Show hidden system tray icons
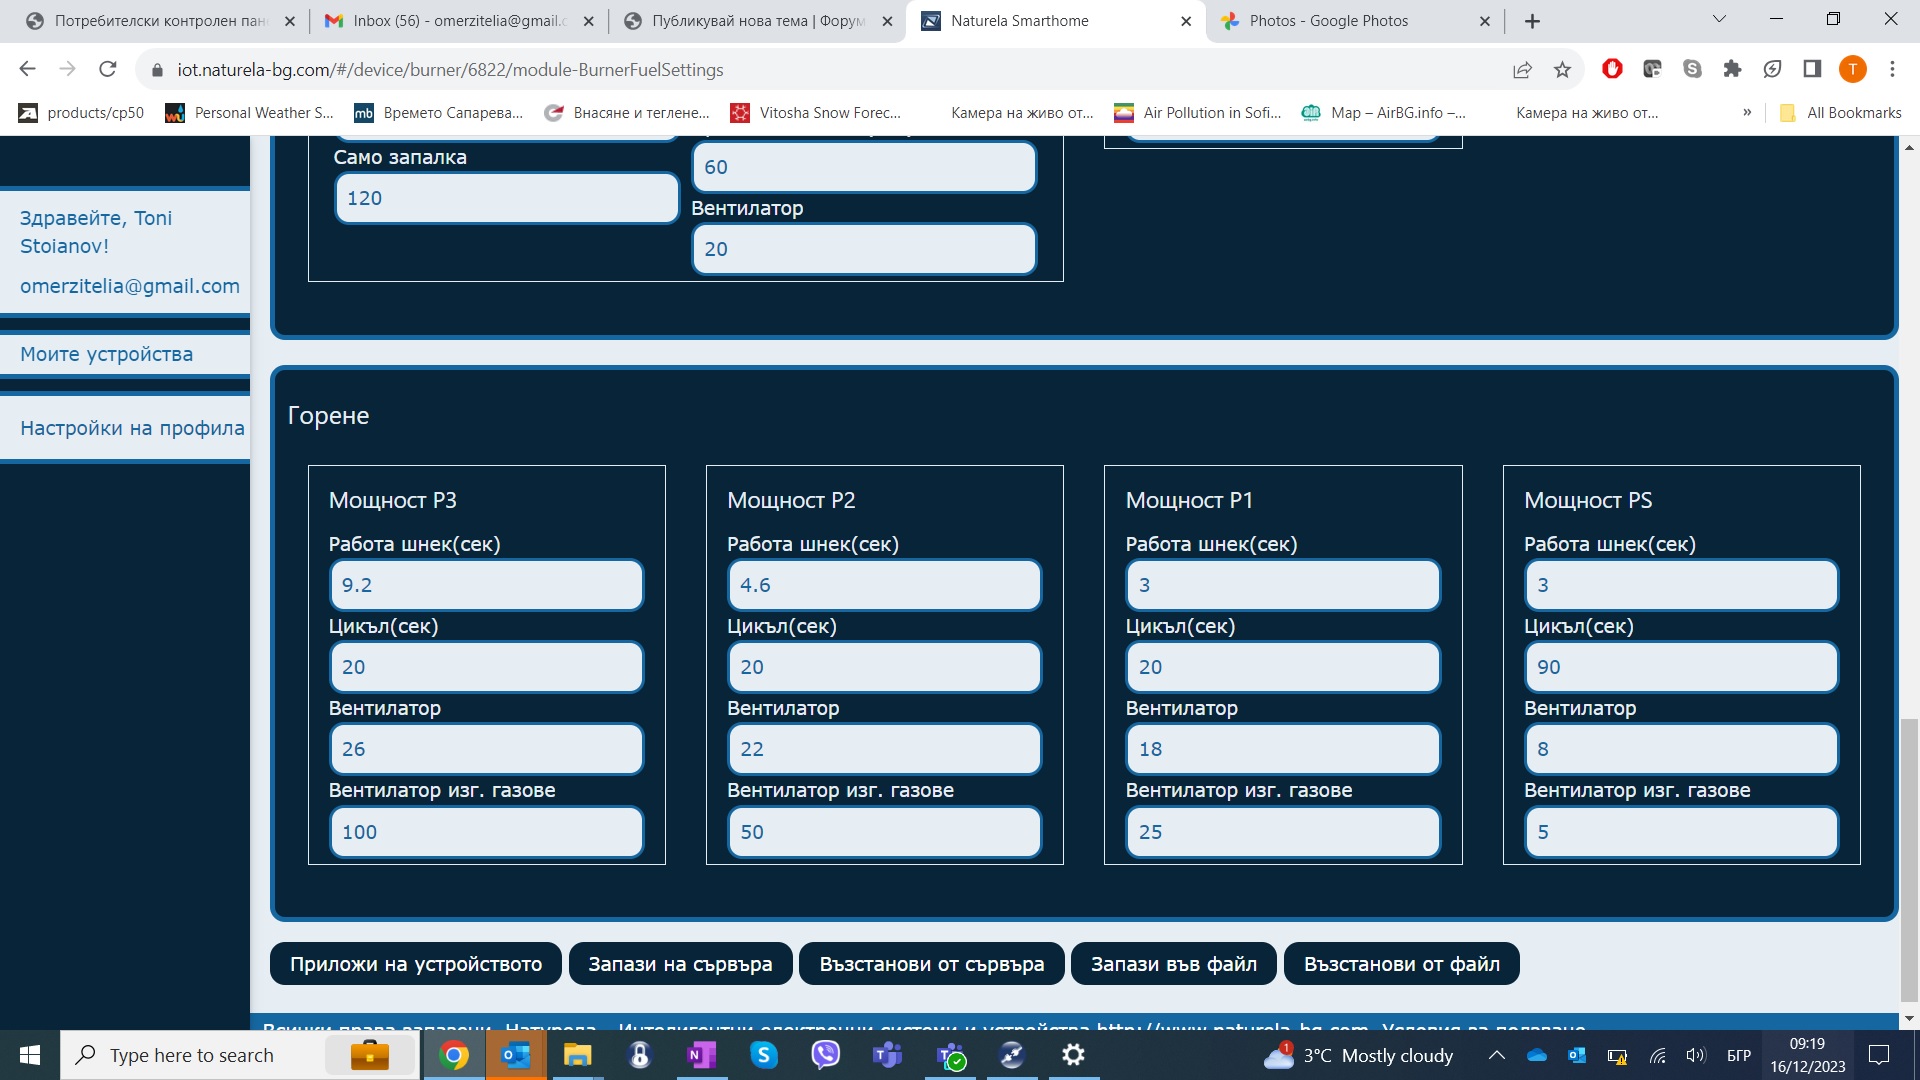The width and height of the screenshot is (1920, 1080). (x=1496, y=1055)
